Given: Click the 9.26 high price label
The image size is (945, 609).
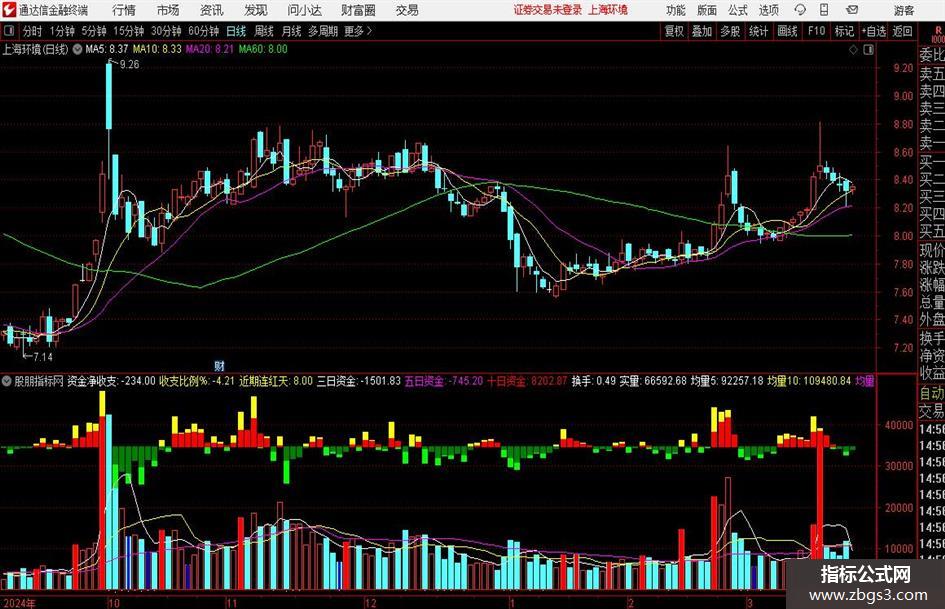Looking at the screenshot, I should click(x=129, y=65).
